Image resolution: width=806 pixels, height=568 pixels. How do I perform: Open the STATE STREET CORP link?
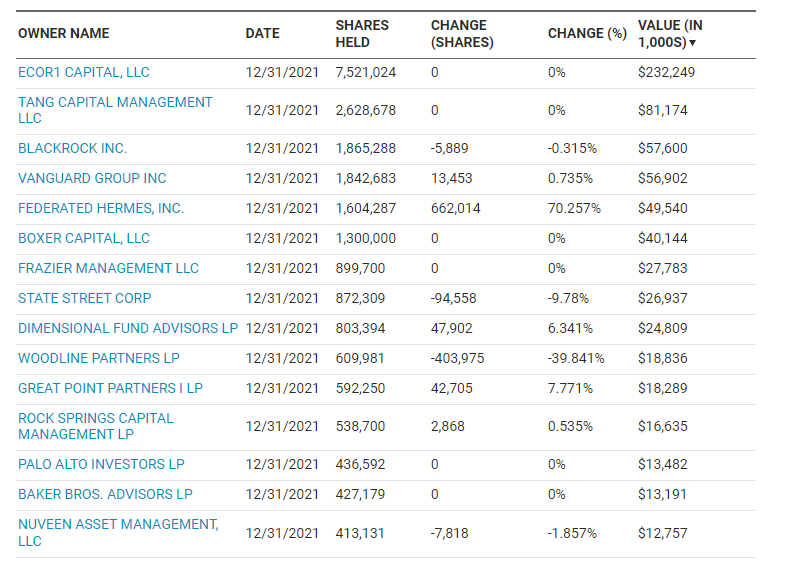click(x=84, y=298)
